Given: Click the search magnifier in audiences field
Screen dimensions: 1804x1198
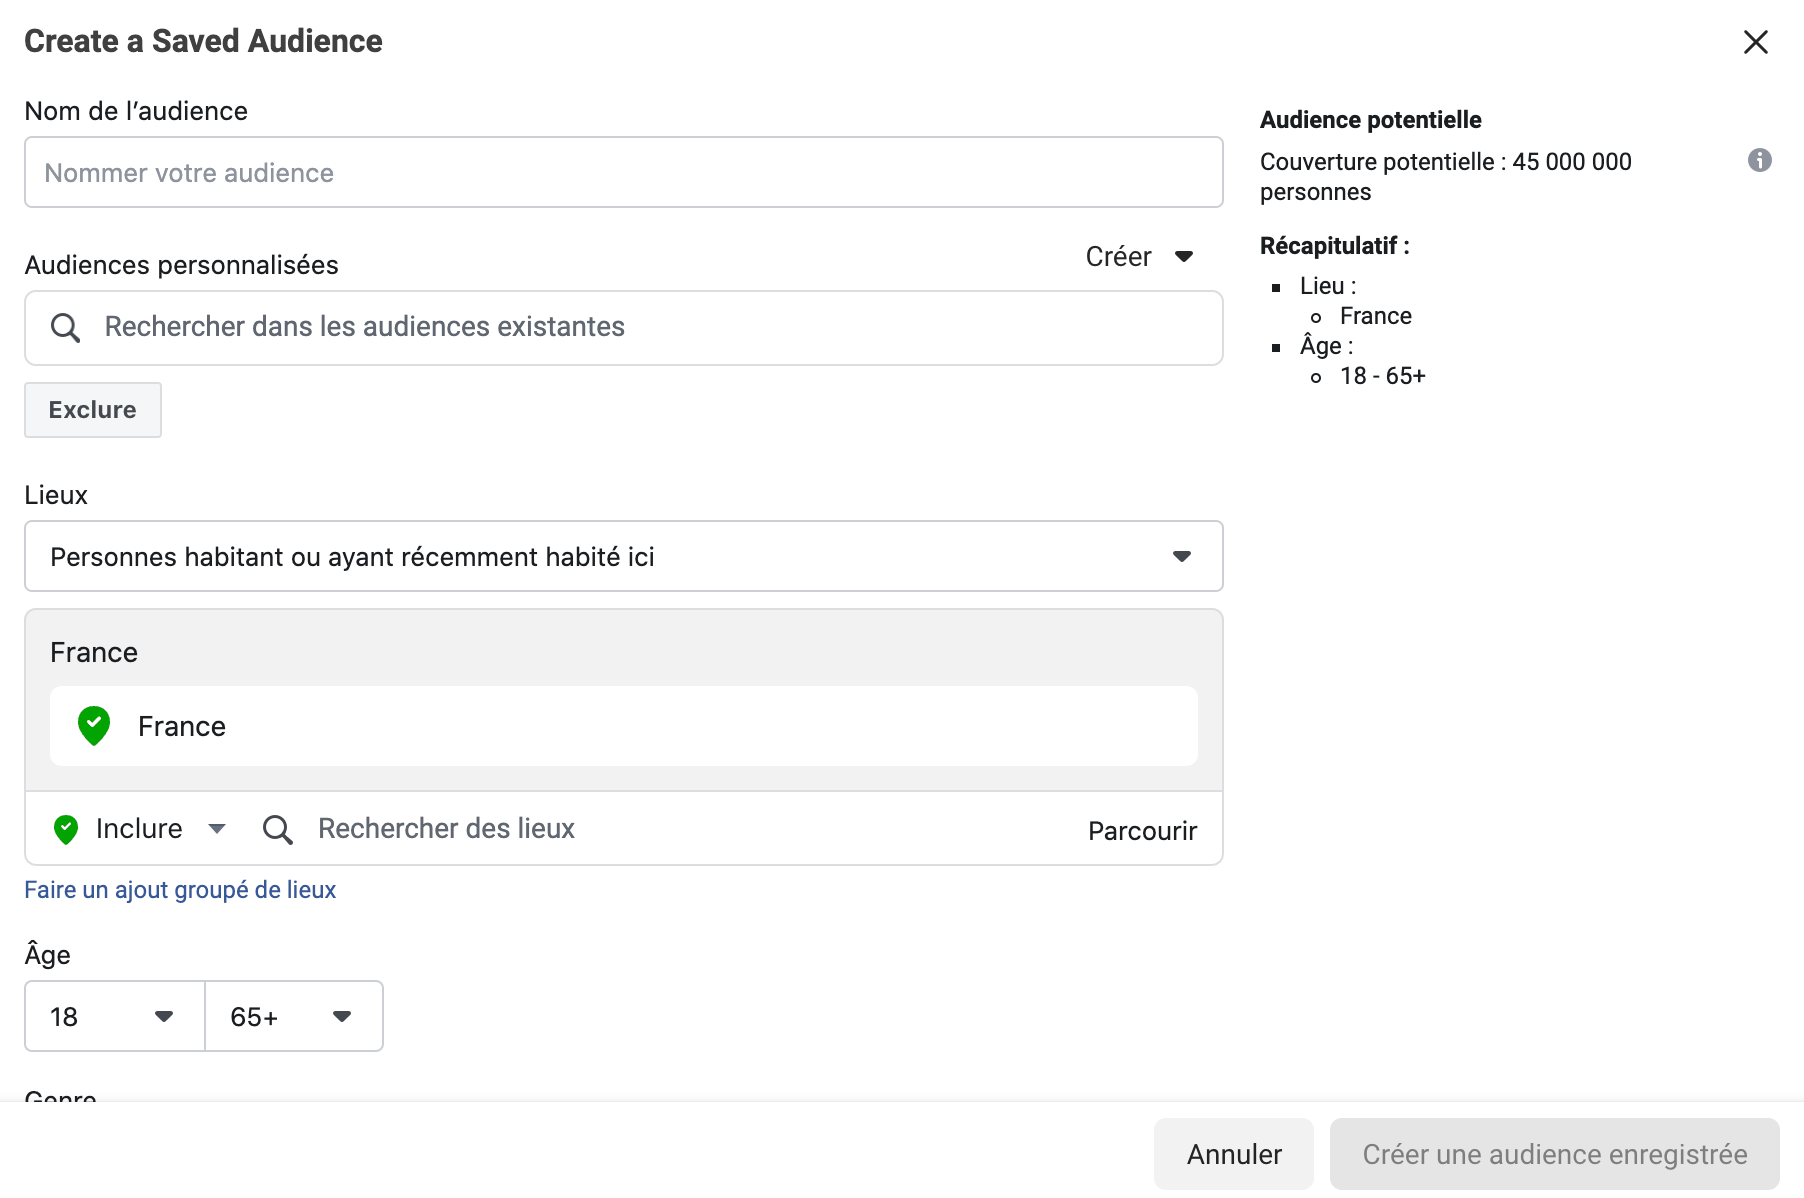Looking at the screenshot, I should 65,327.
